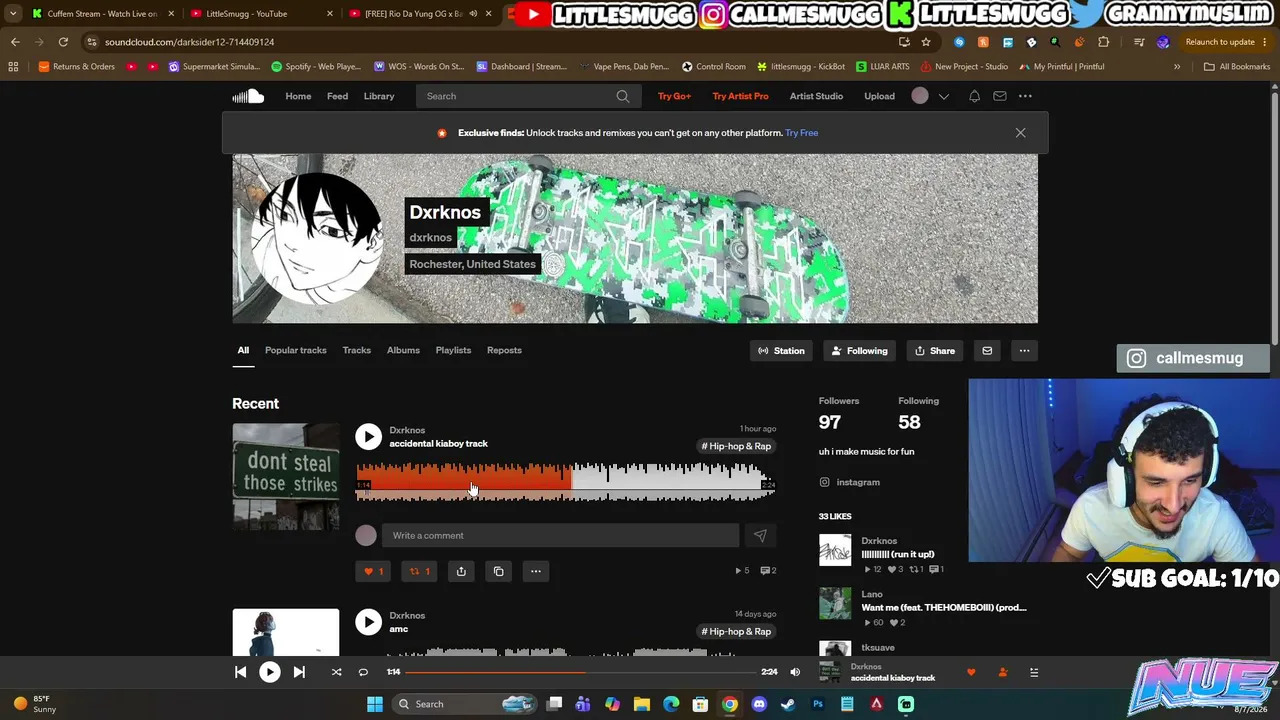Skip to previous track in player
This screenshot has width=1280, height=720.
tap(240, 672)
